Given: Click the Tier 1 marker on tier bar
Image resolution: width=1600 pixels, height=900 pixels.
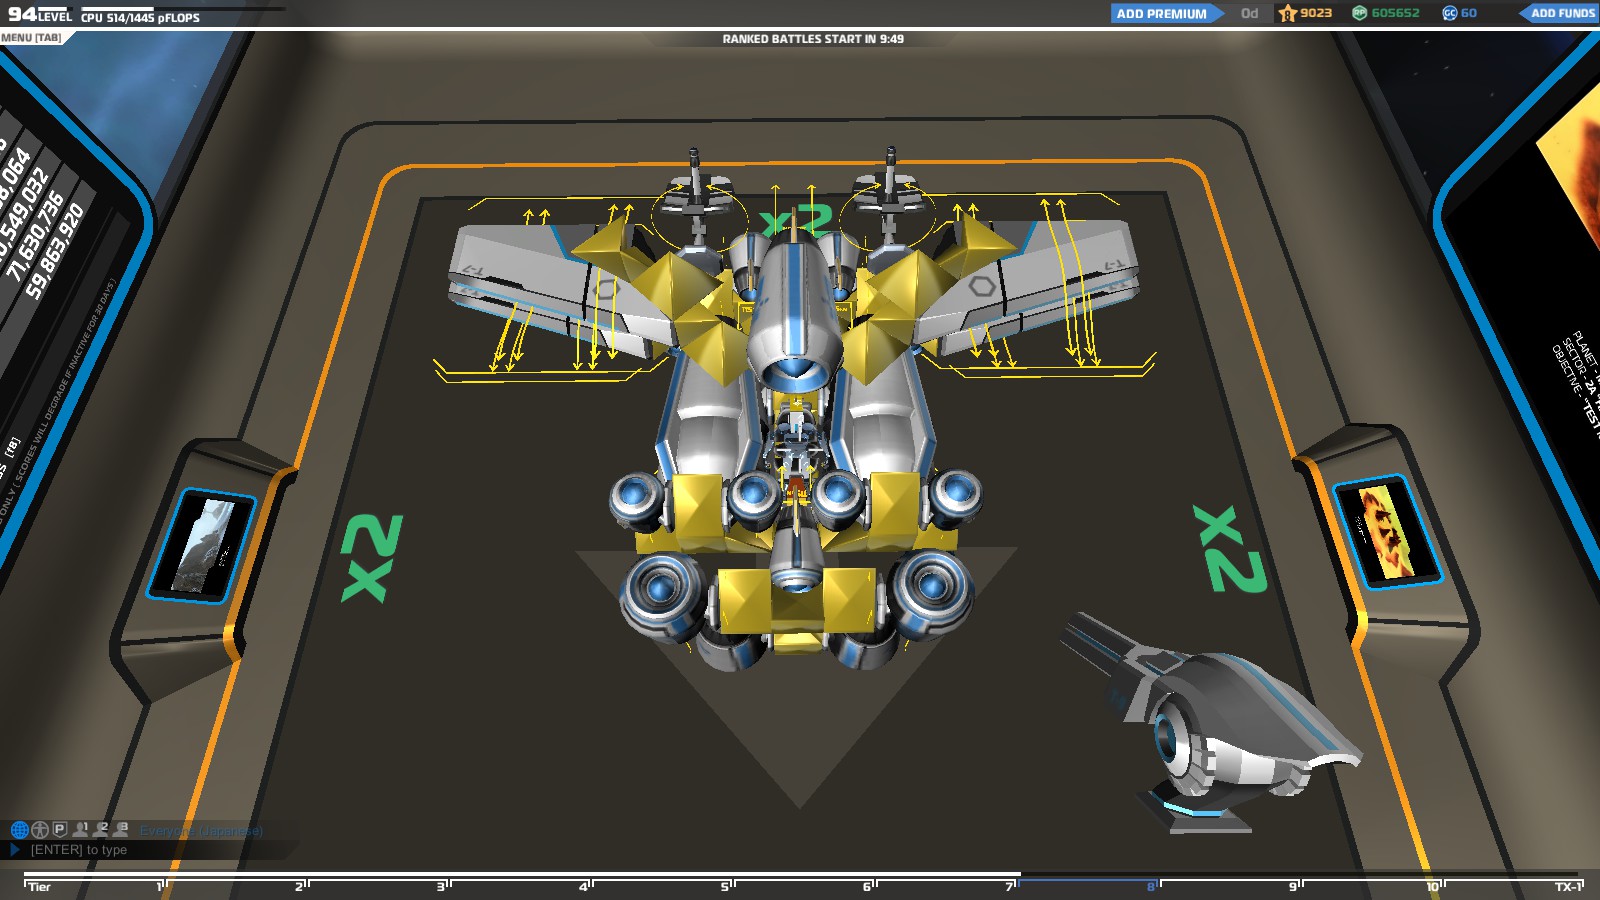Looking at the screenshot, I should [x=160, y=886].
